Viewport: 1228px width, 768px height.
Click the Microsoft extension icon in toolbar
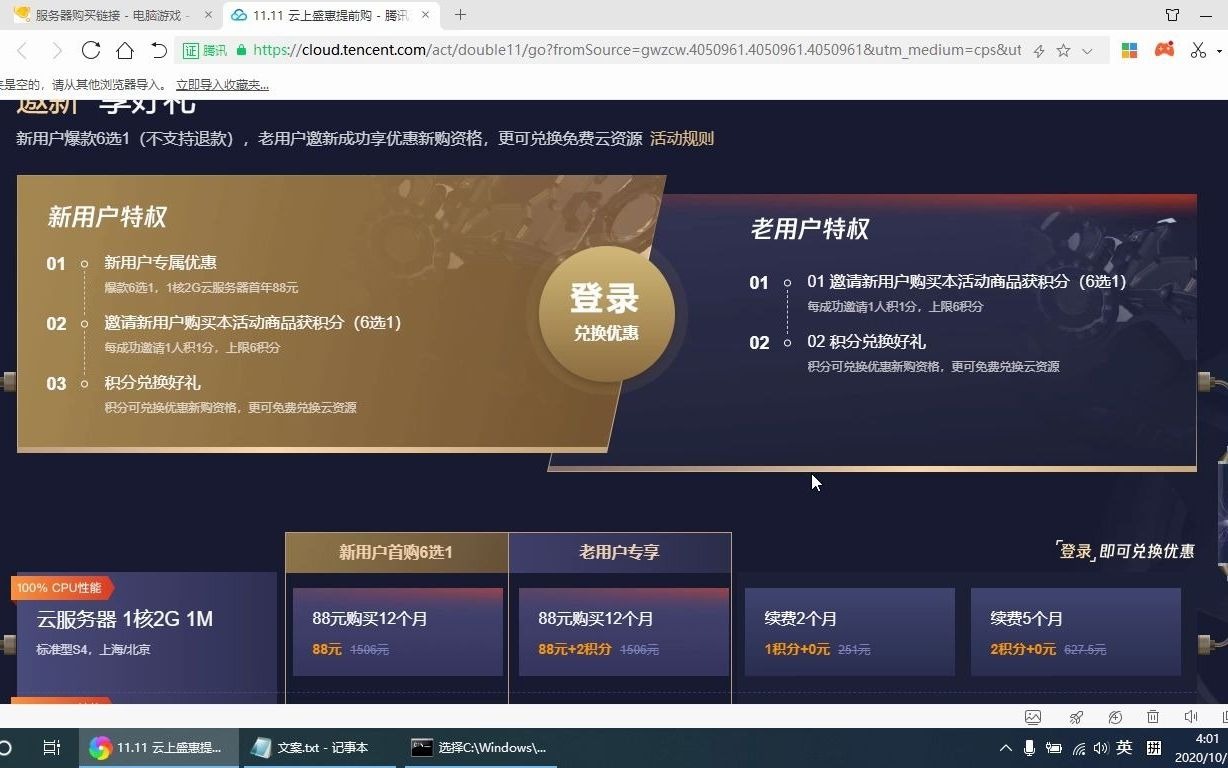pos(1129,50)
